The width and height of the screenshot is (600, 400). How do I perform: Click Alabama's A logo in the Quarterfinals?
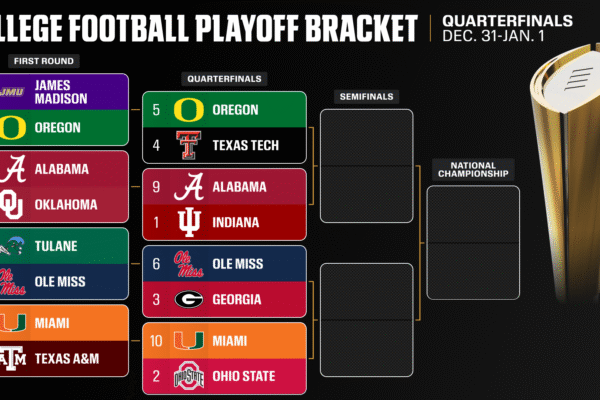click(x=188, y=186)
